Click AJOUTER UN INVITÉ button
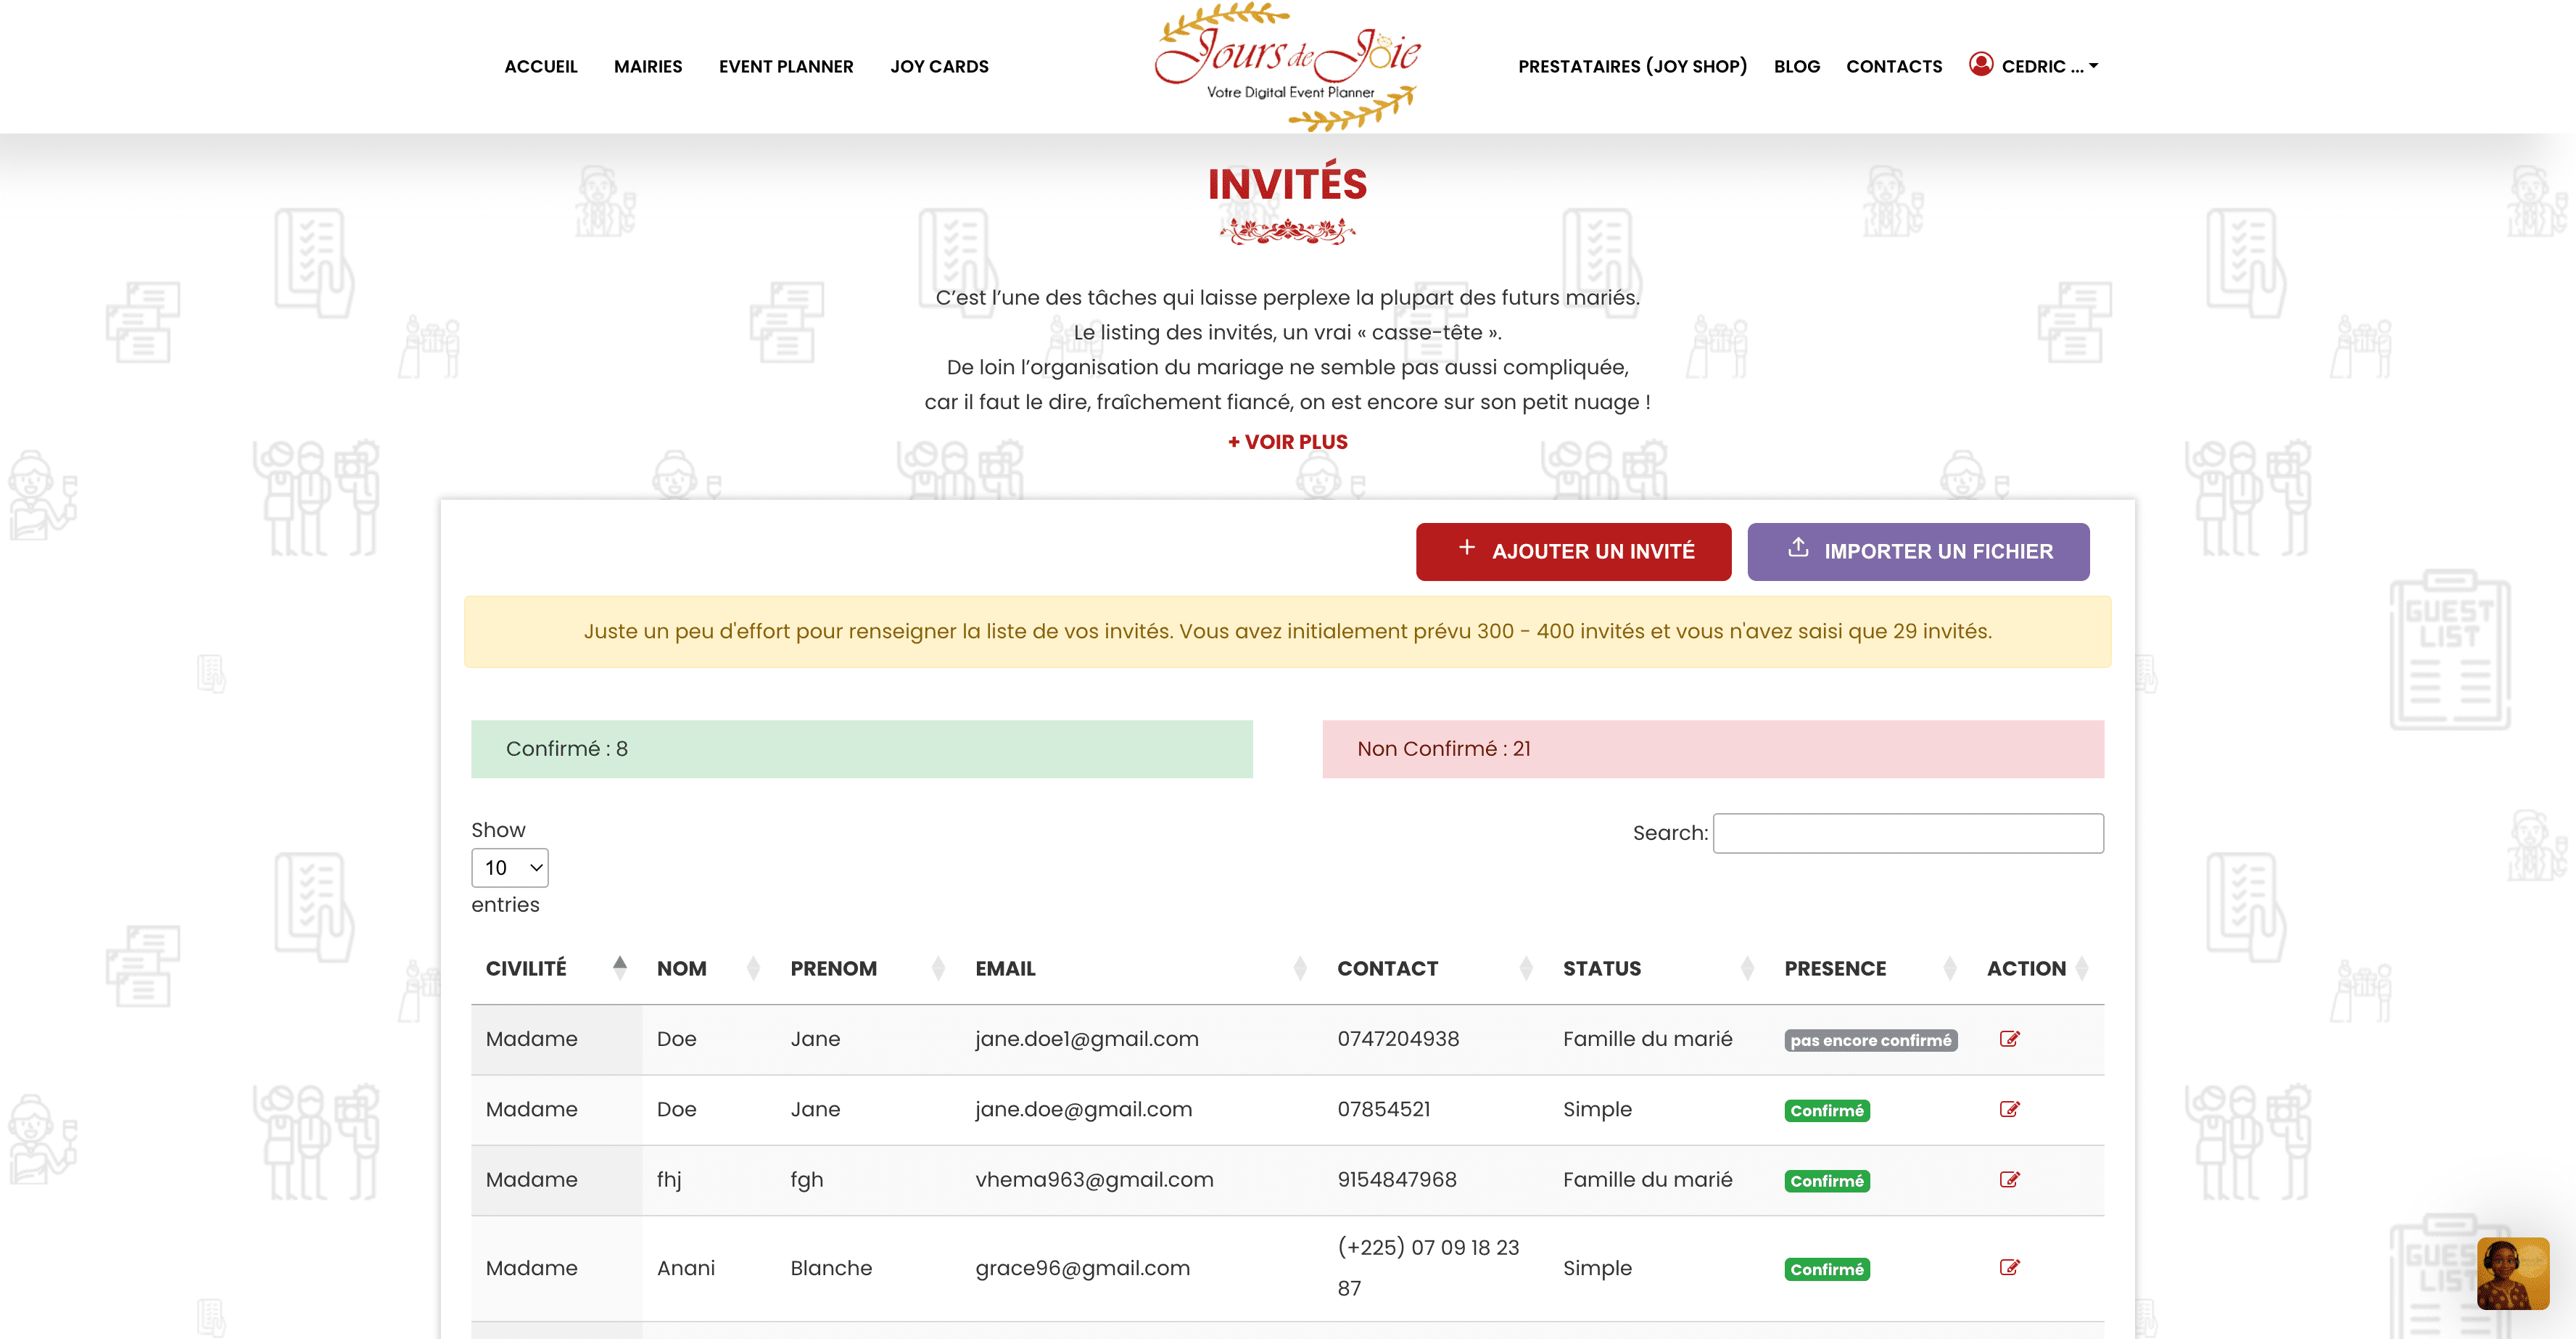The height and width of the screenshot is (1339, 2576). (1573, 551)
